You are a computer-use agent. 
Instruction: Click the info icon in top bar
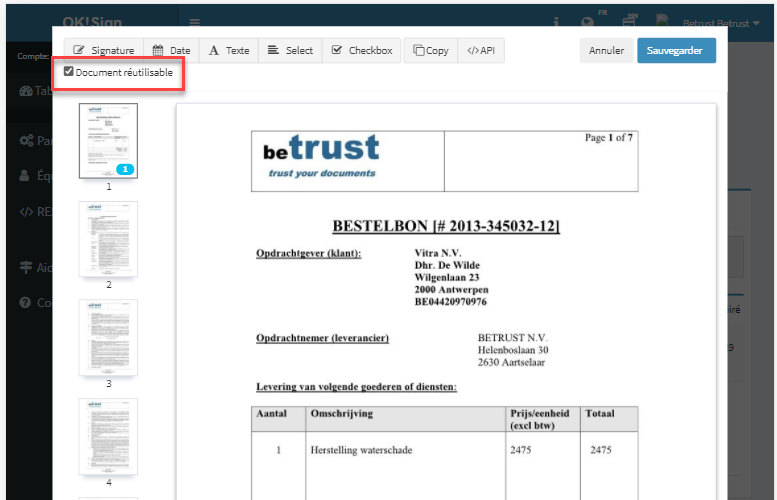(x=556, y=21)
